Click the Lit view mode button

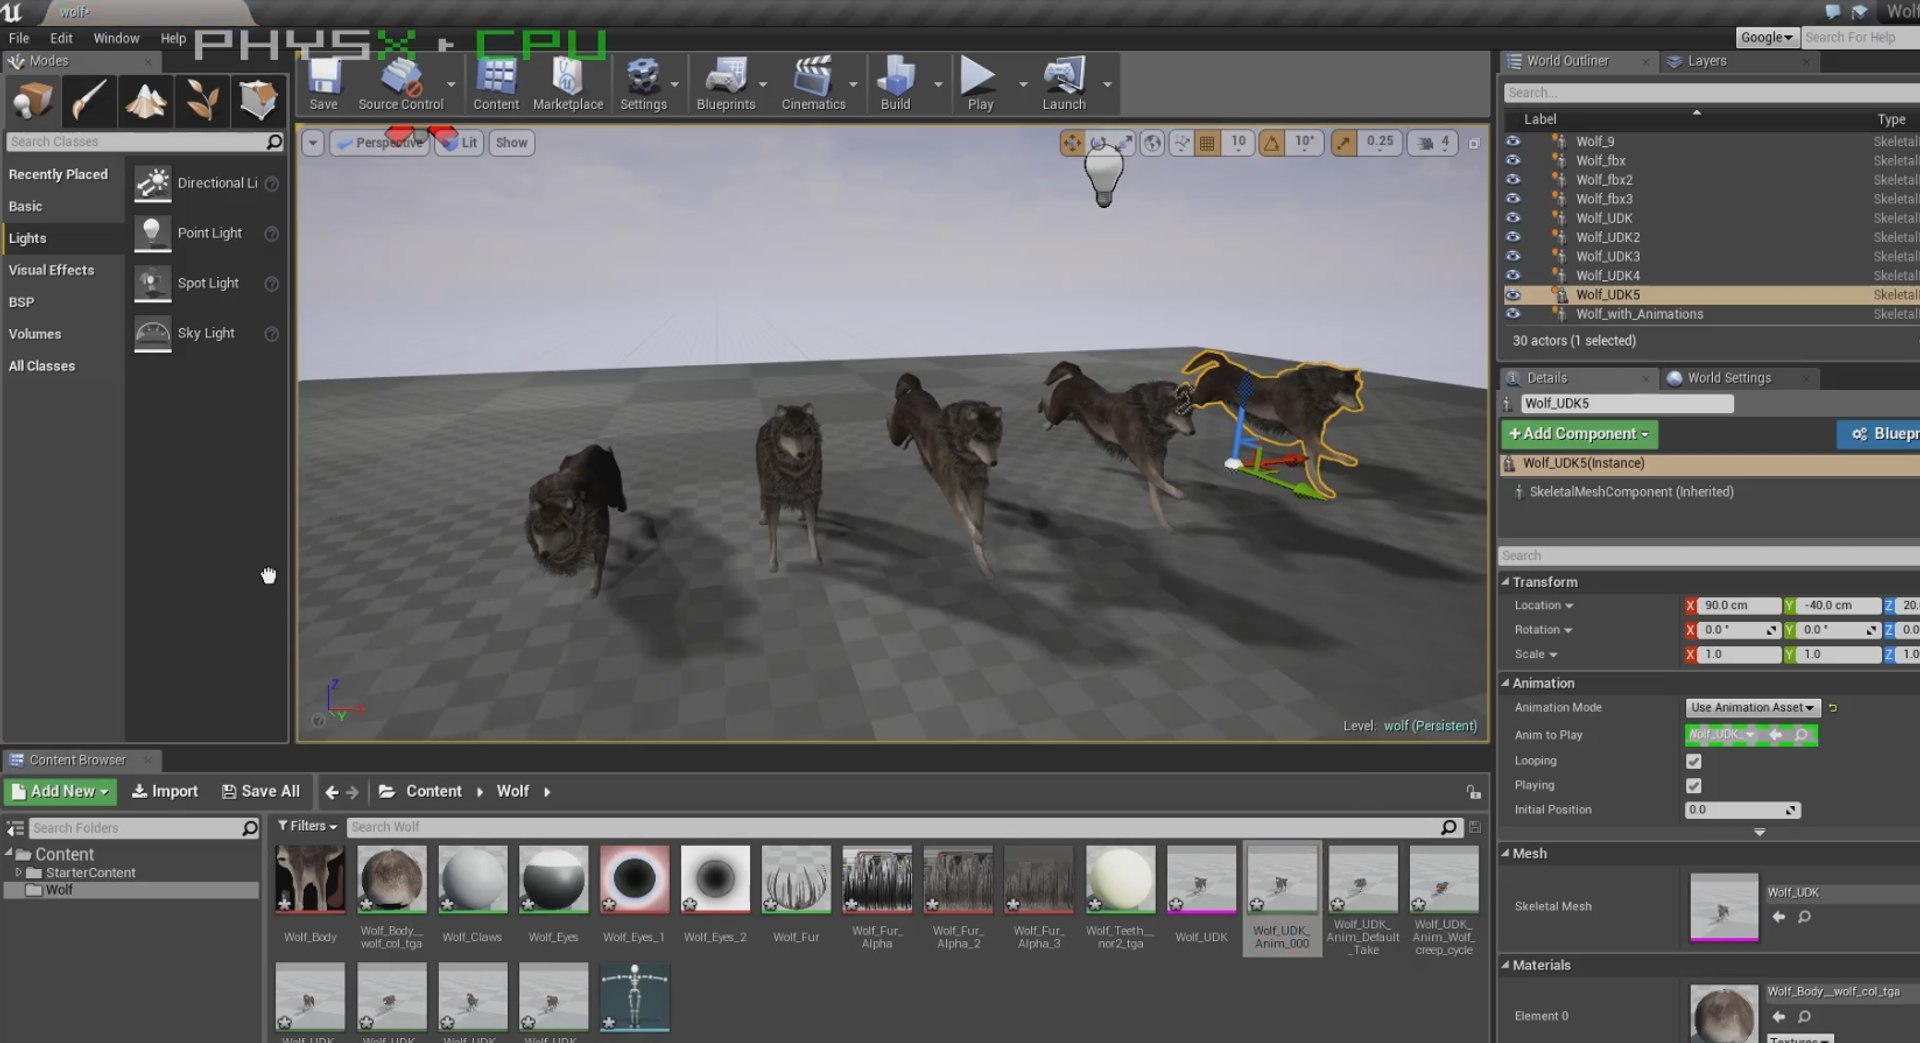460,143
